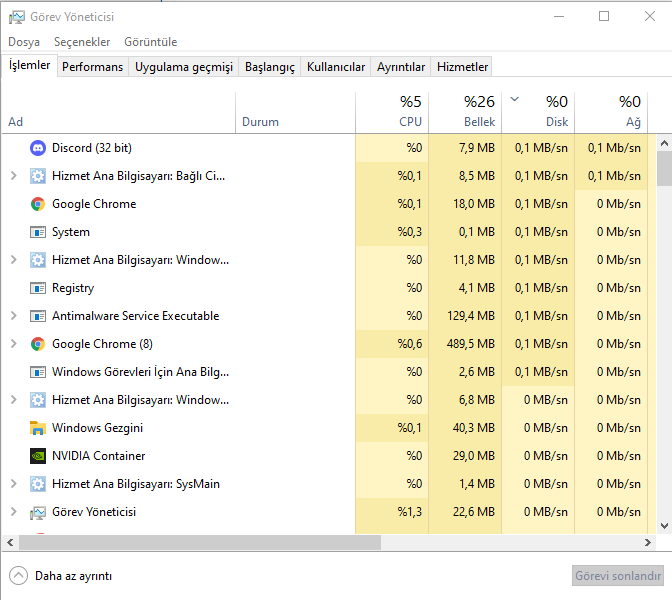Image resolution: width=672 pixels, height=600 pixels.
Task: Minimize the Görev Yöneticisi window
Action: [559, 17]
